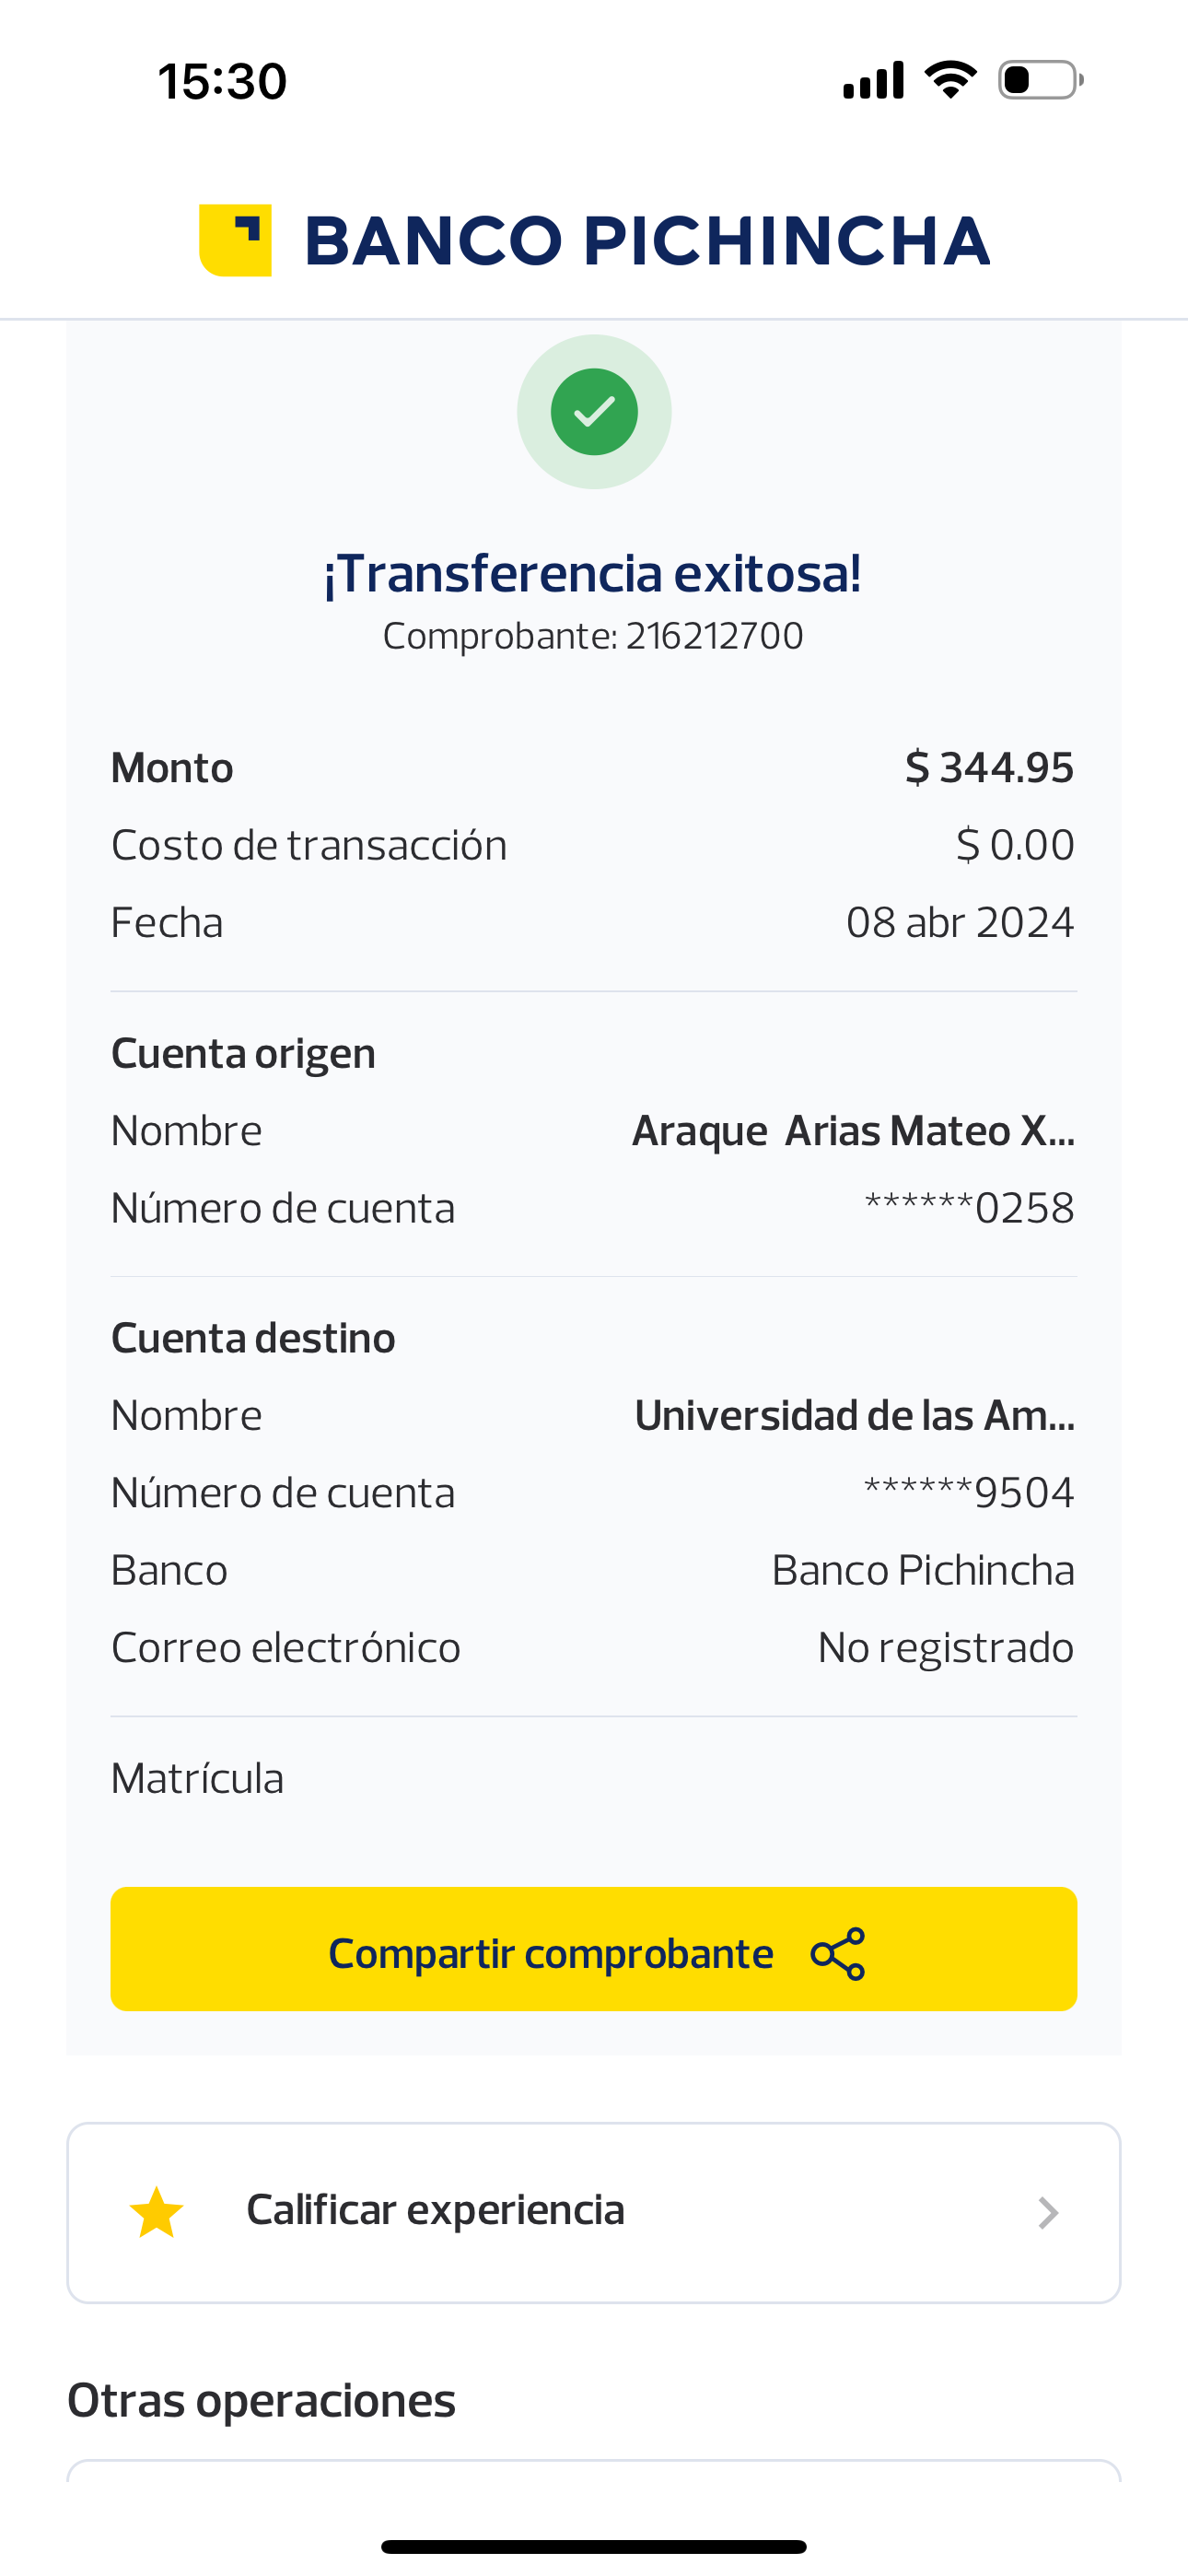Open Calificar experiencia chevron arrow

1047,2212
